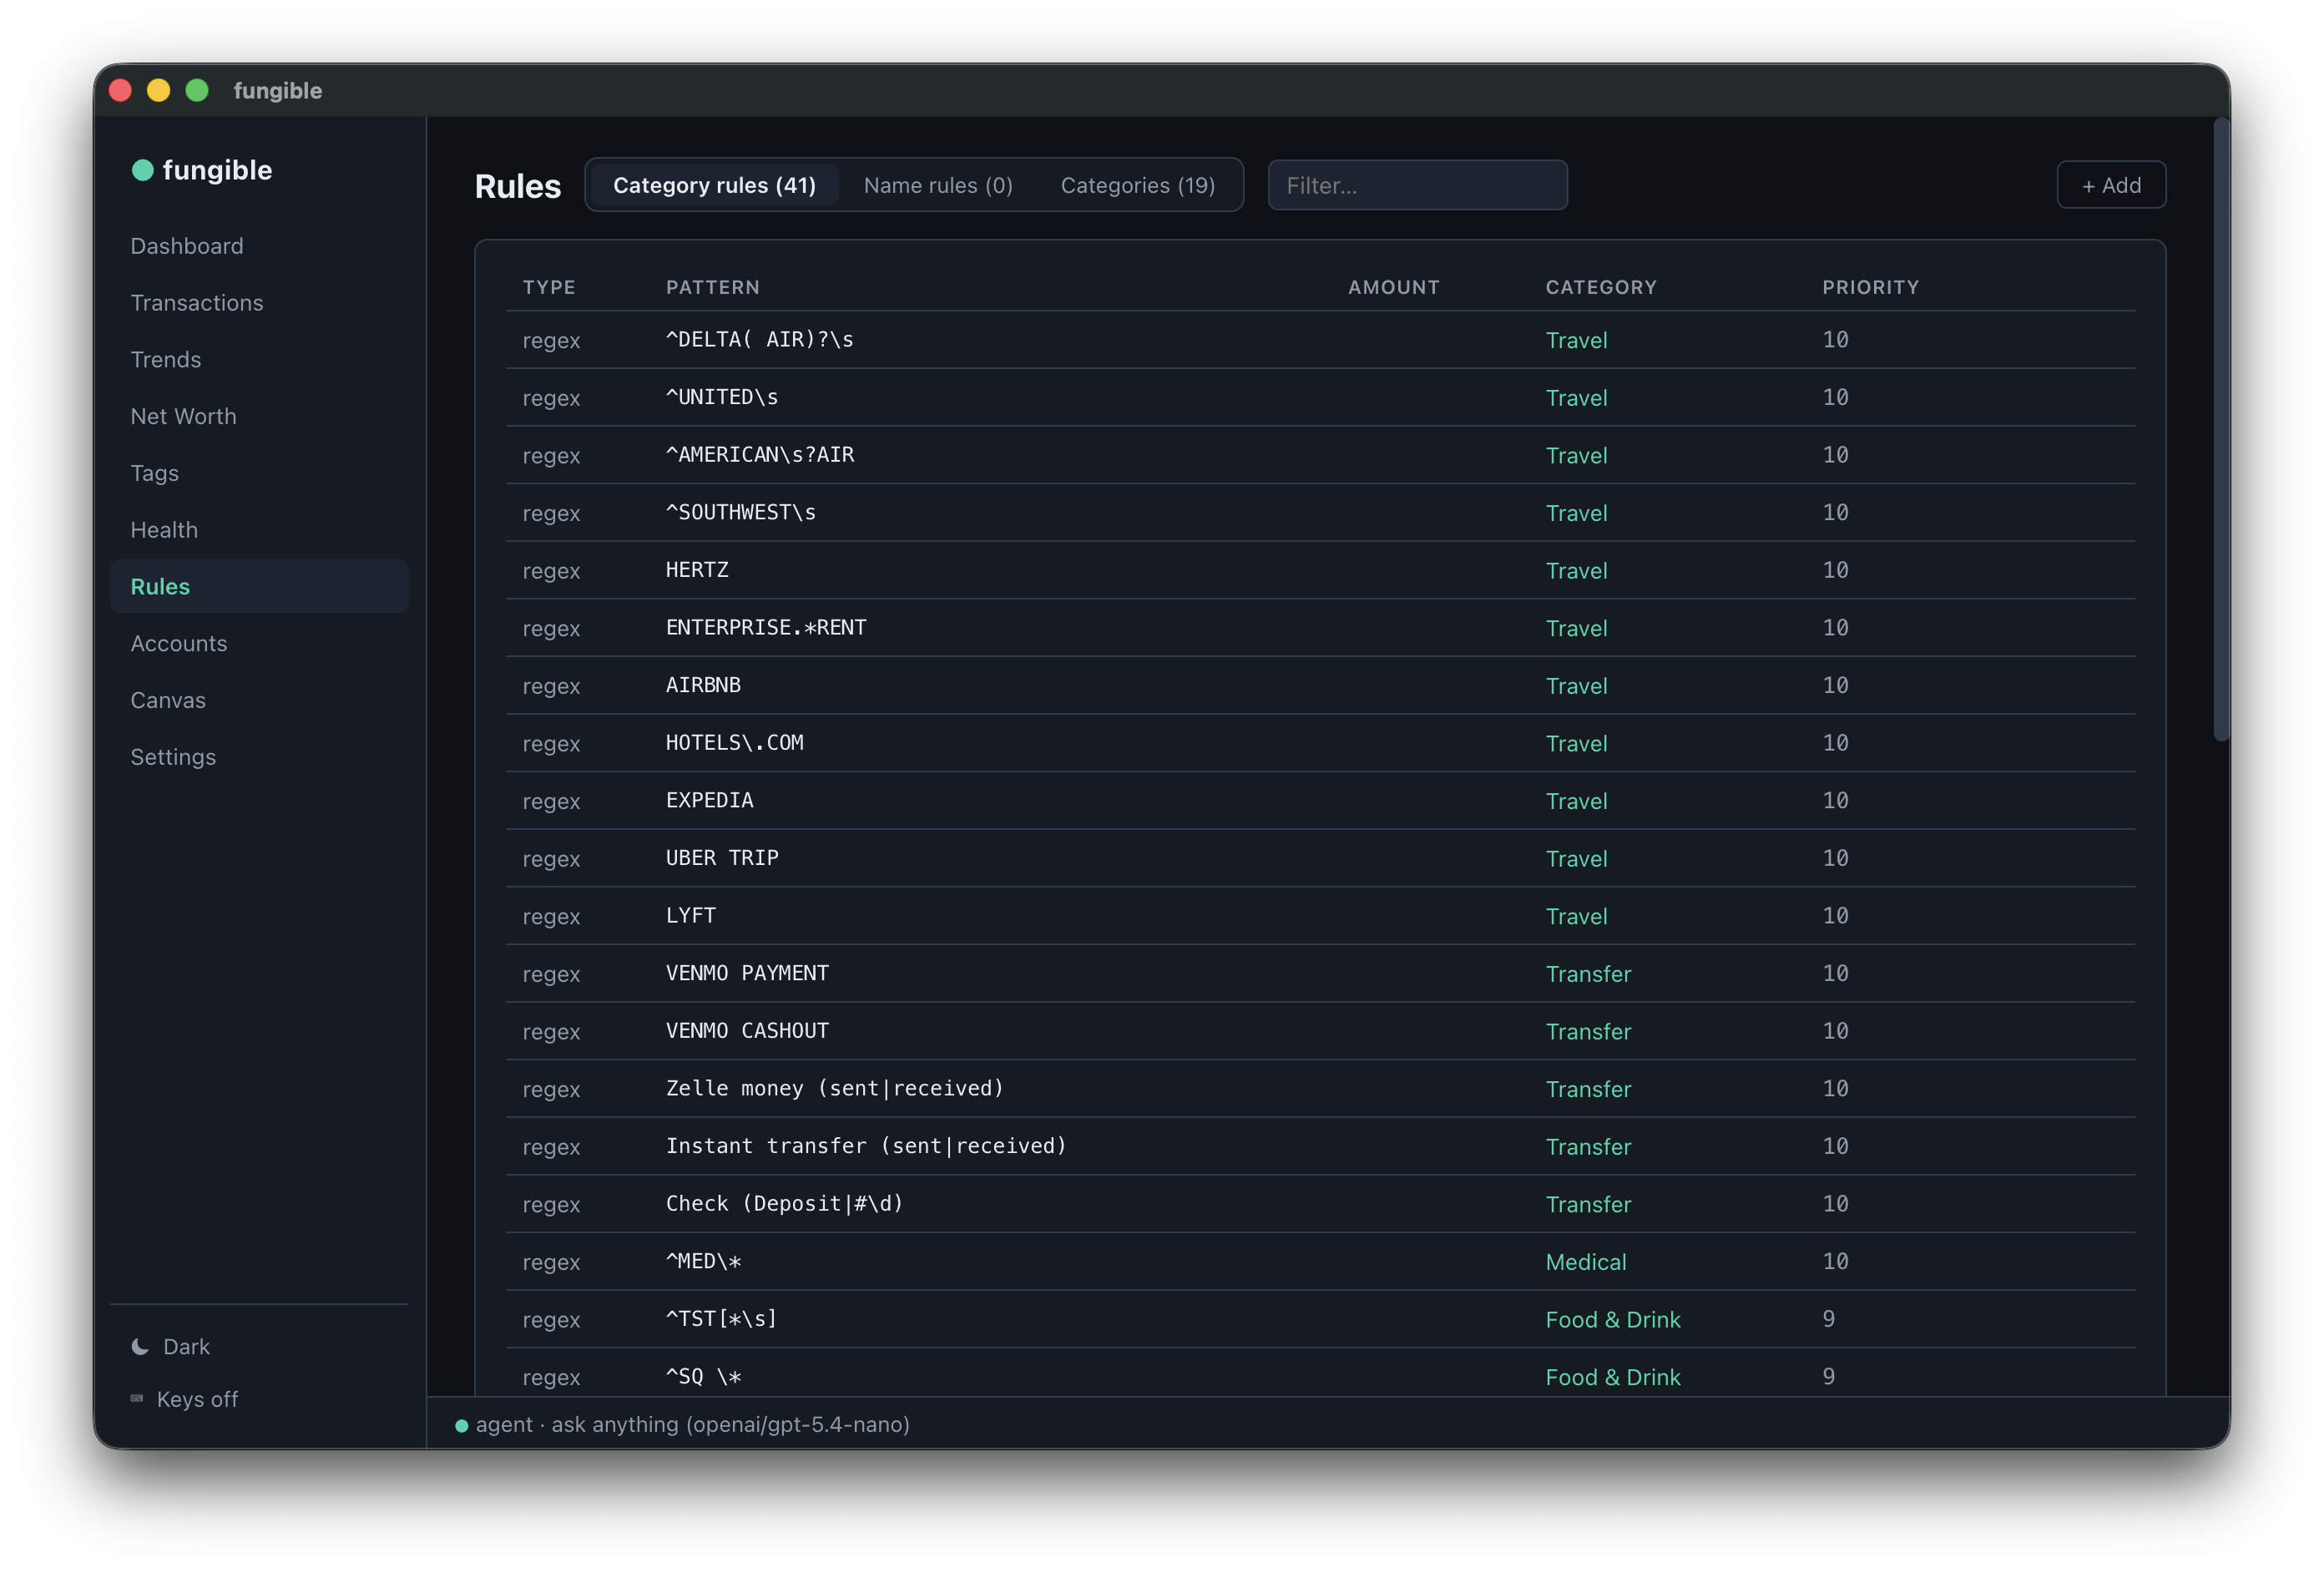Click Medical category in ^MED row
The width and height of the screenshot is (2324, 1573).
point(1586,1262)
